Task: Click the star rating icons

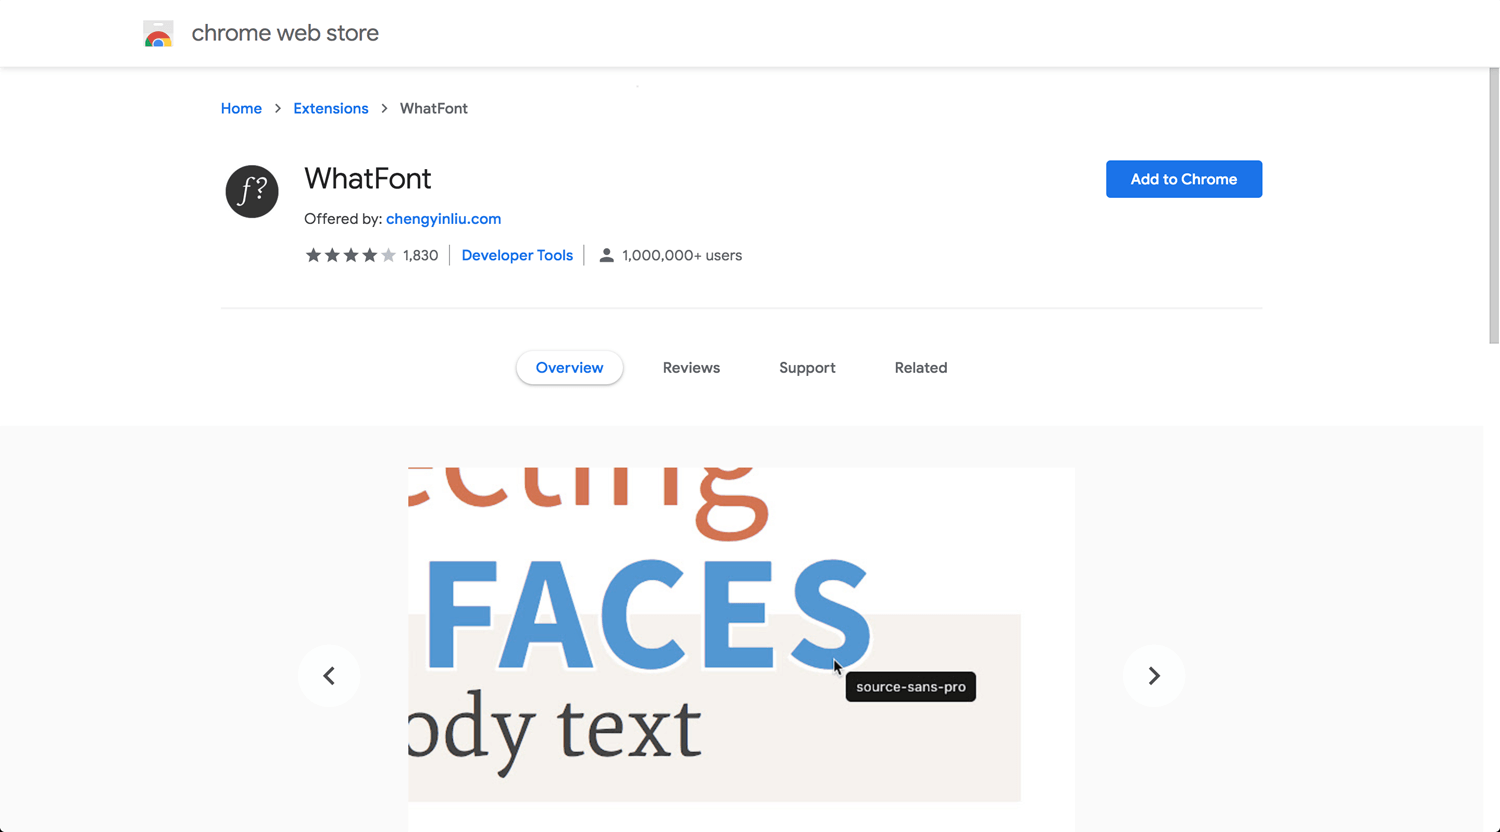Action: pos(350,255)
